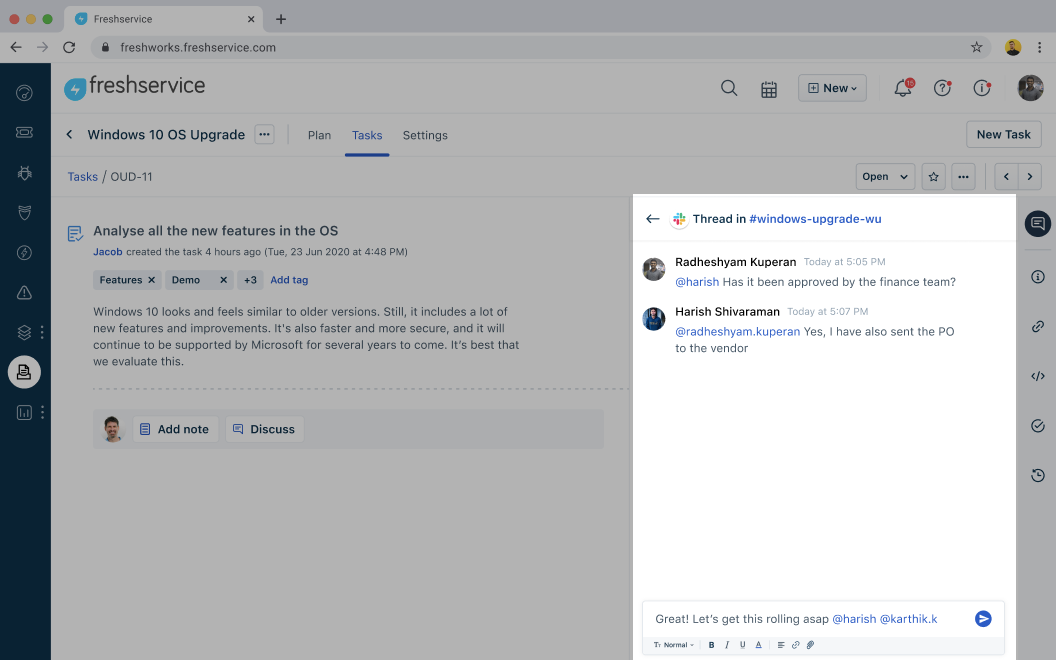Open the task status Open dropdown
1056x660 pixels.
click(885, 176)
